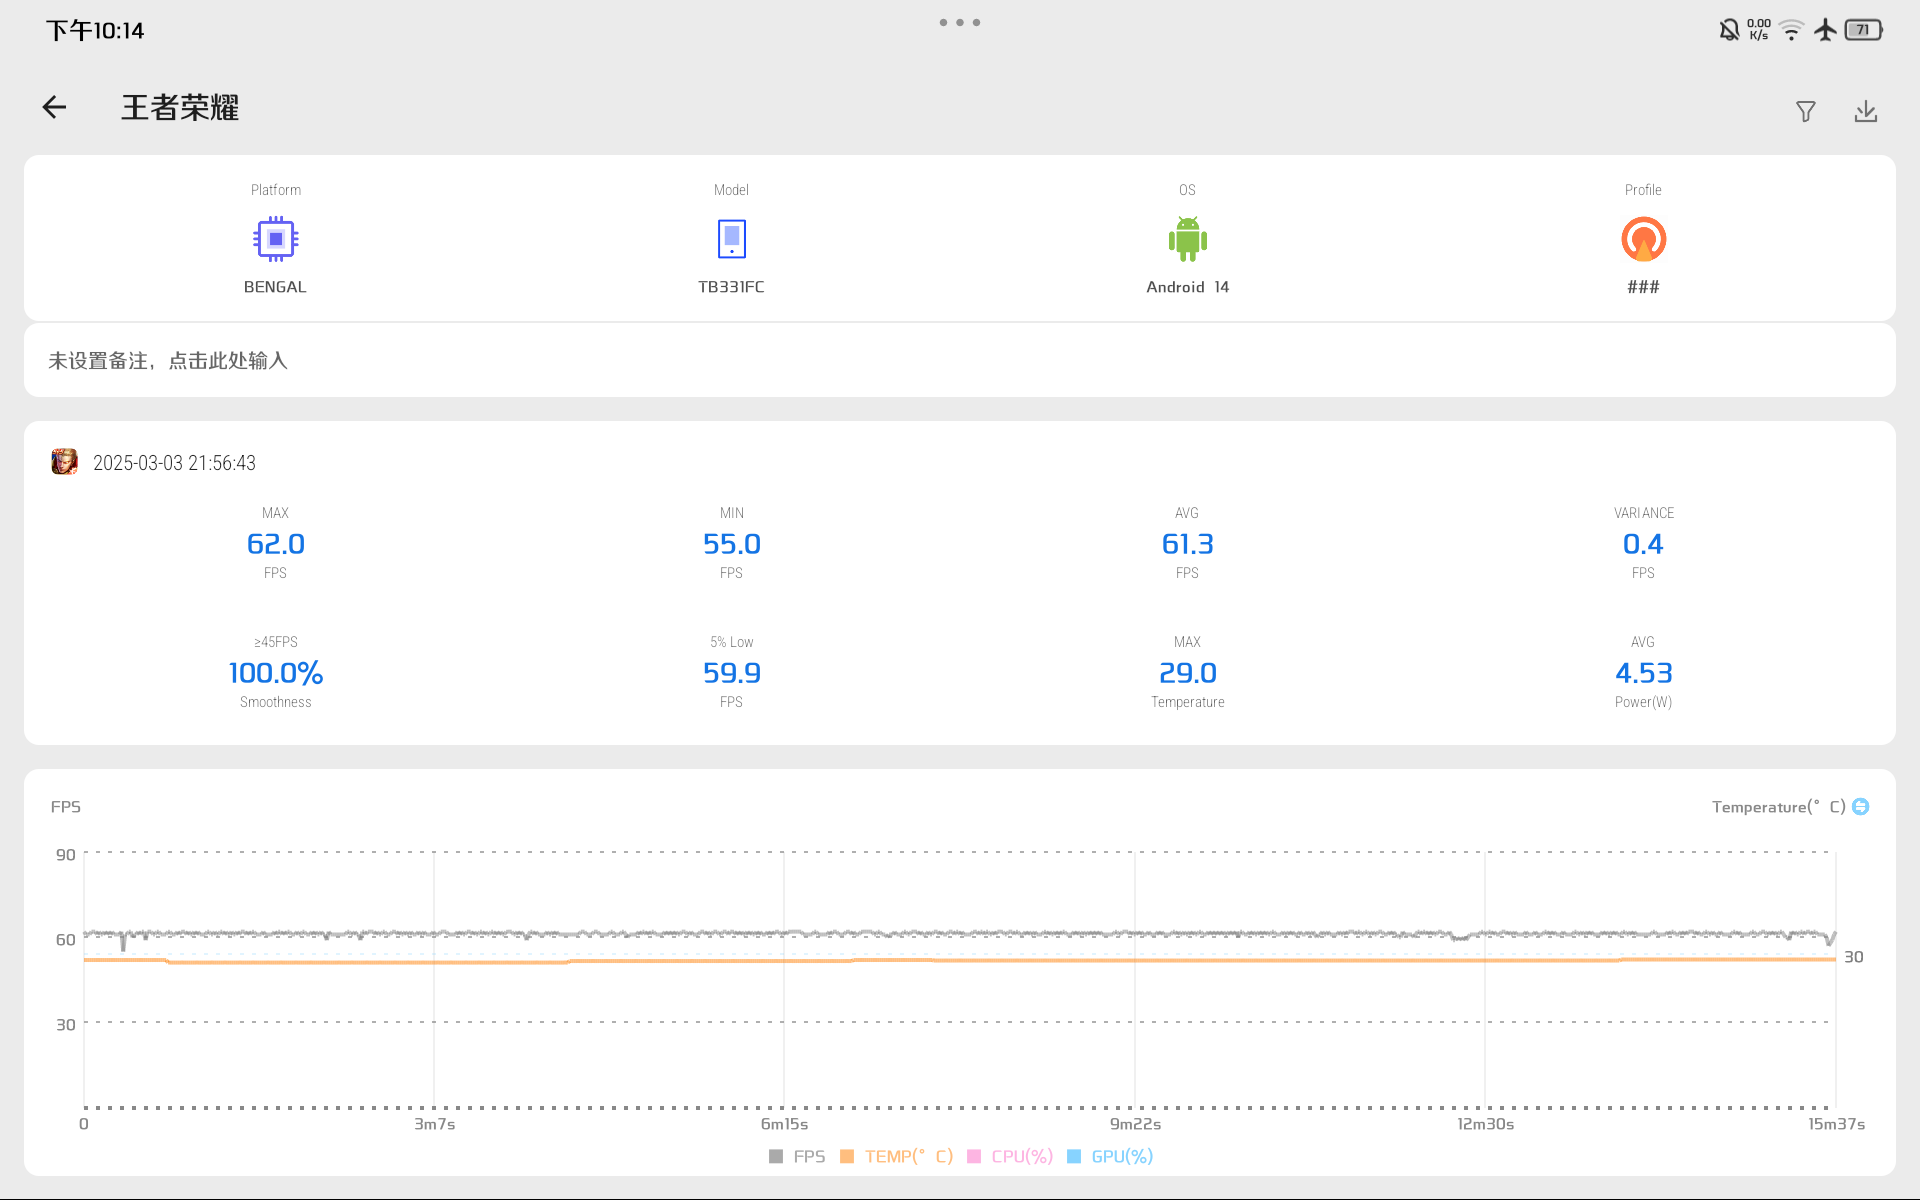1920x1200 pixels.
Task: Tap the battery level indicator
Action: 1864,30
